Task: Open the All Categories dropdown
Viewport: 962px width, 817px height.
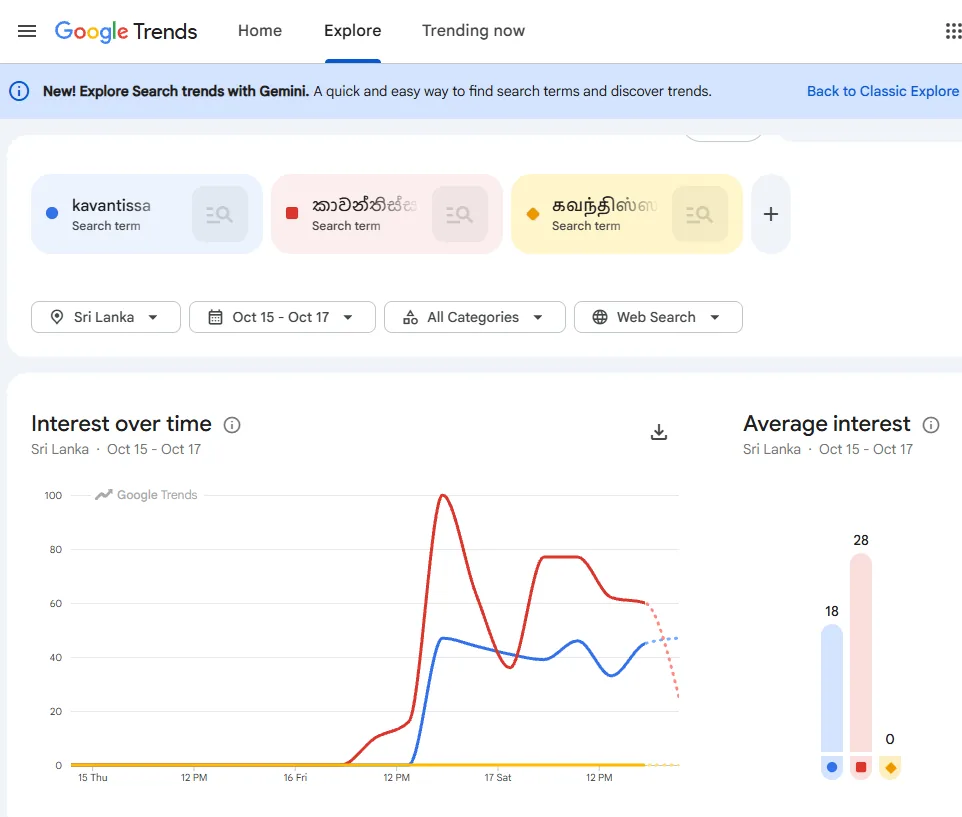Action: pos(475,317)
